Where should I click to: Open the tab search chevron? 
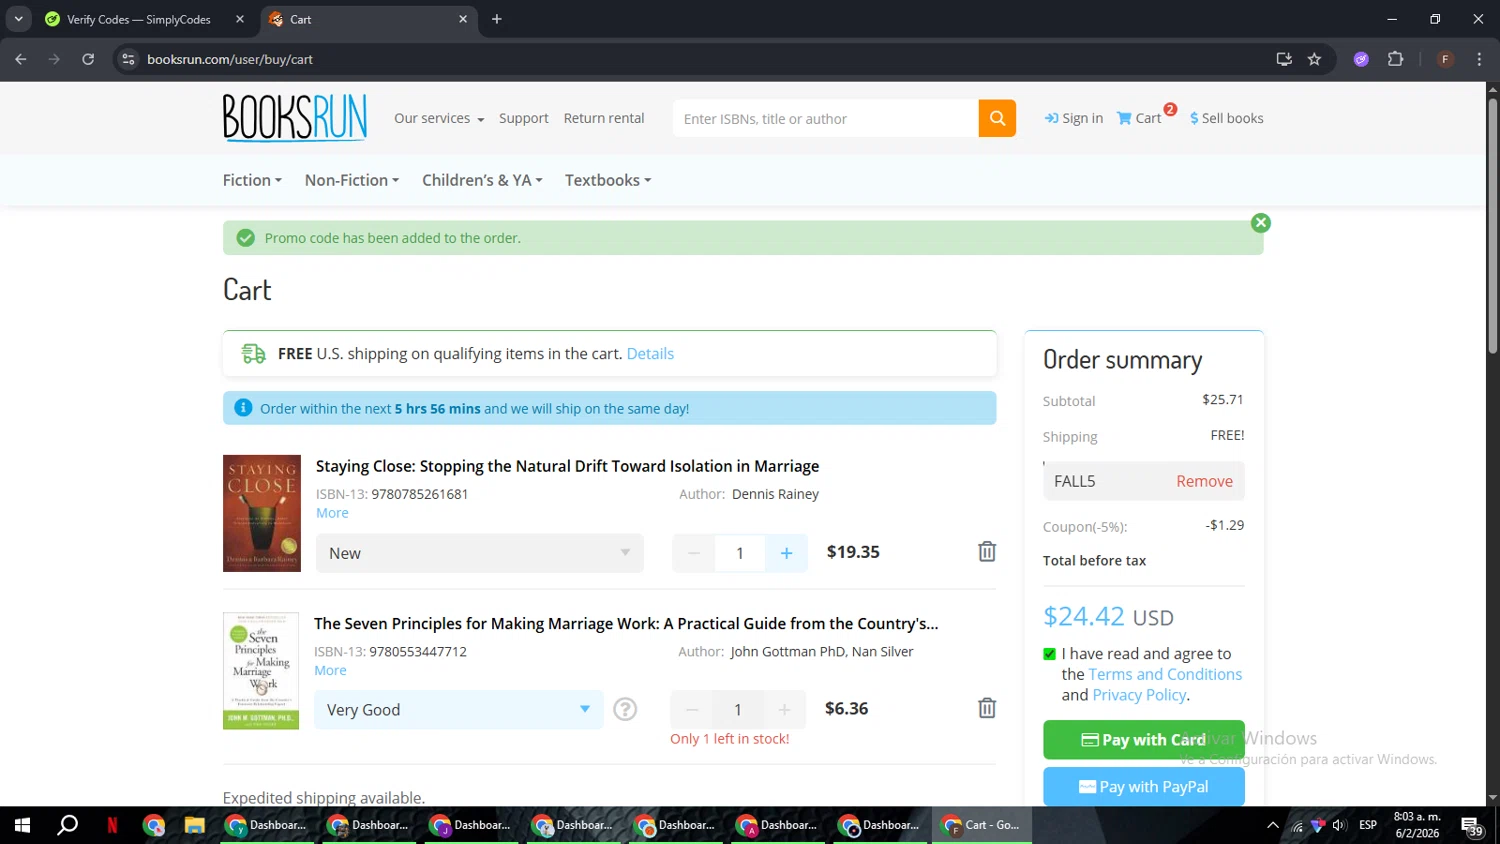[18, 19]
